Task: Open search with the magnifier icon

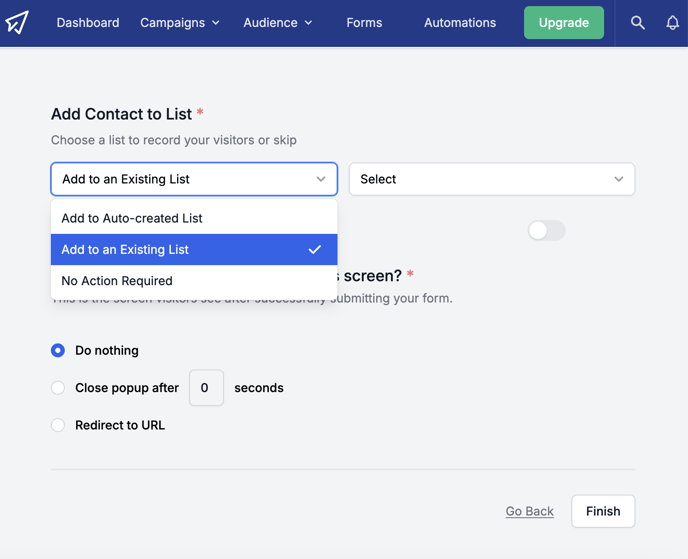Action: (638, 22)
